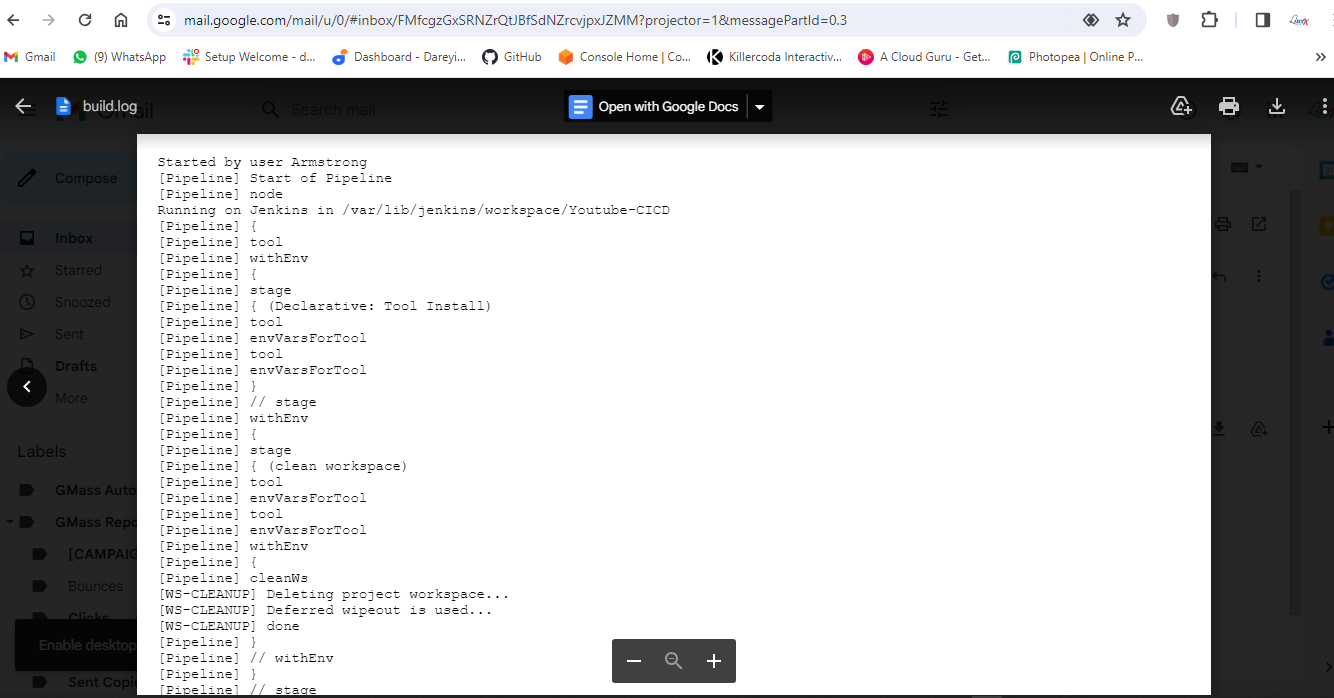1334x698 pixels.
Task: Close the build.log preview with back arrow
Action: click(x=24, y=107)
